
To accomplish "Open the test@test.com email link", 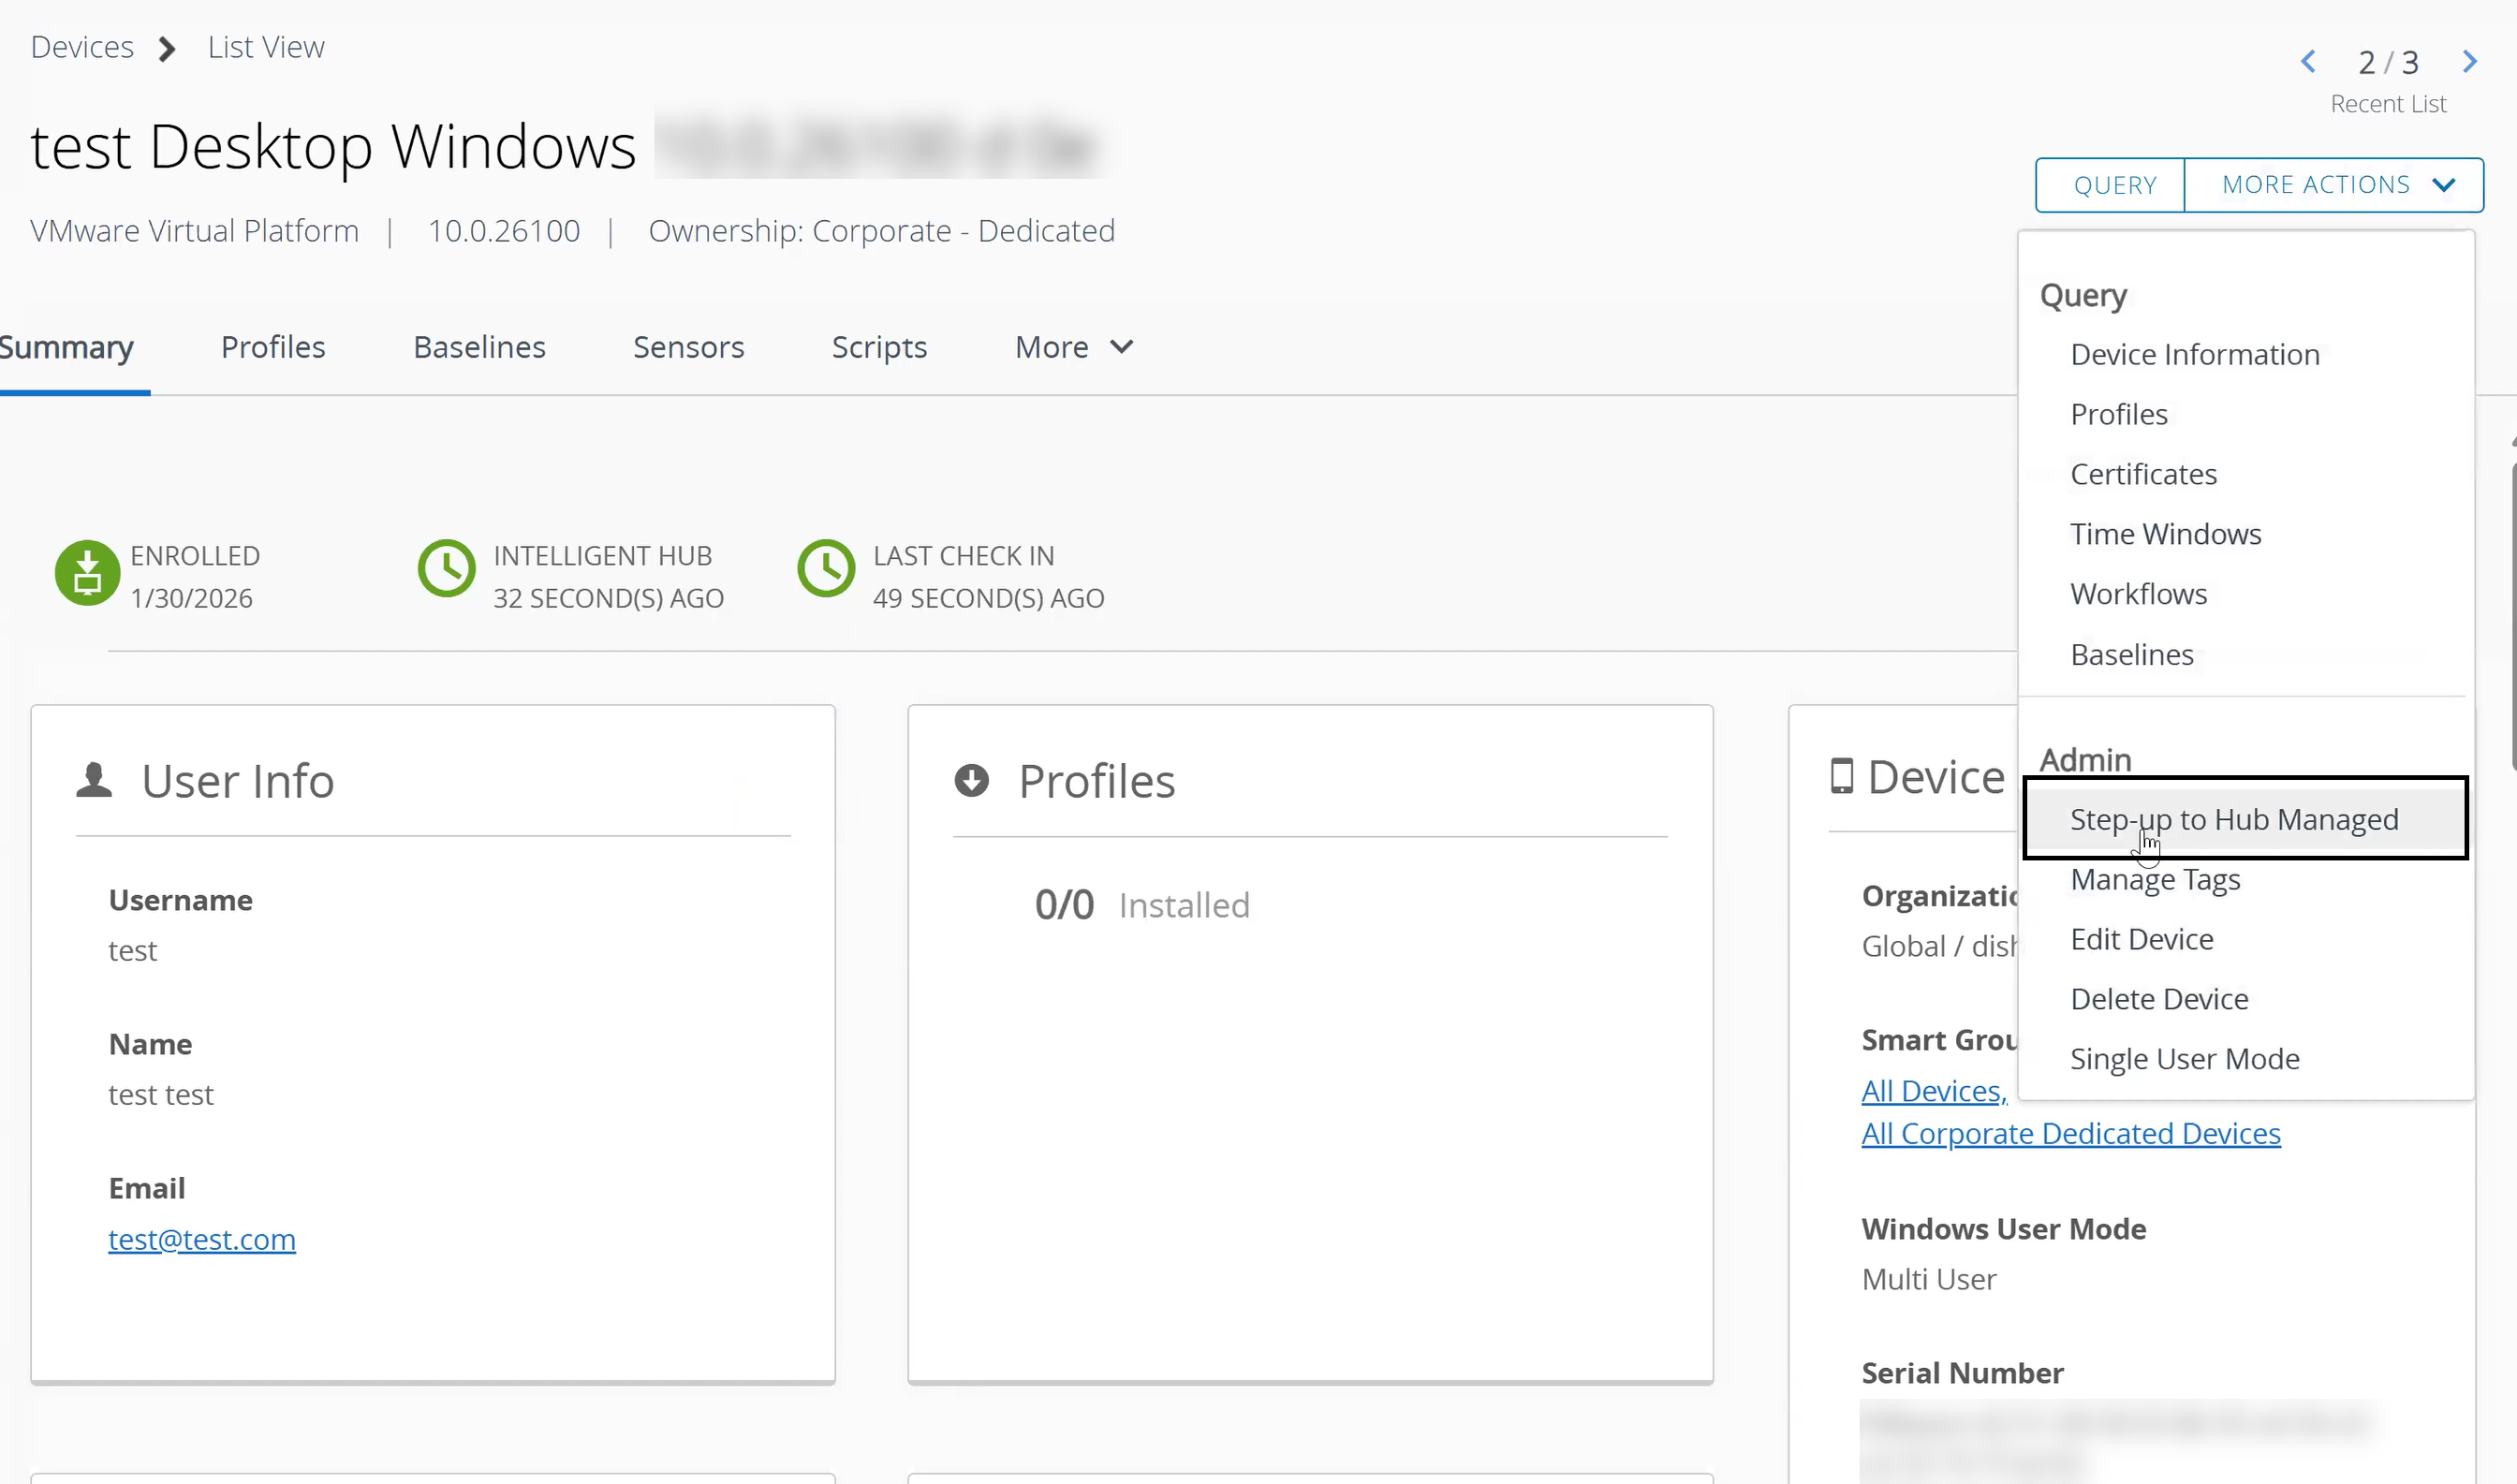I will [202, 1239].
